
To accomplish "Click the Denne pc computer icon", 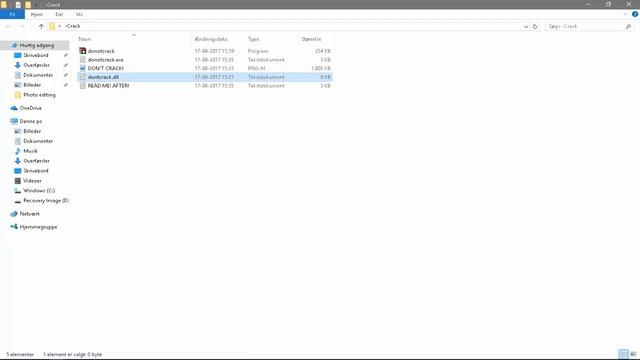I will point(14,121).
